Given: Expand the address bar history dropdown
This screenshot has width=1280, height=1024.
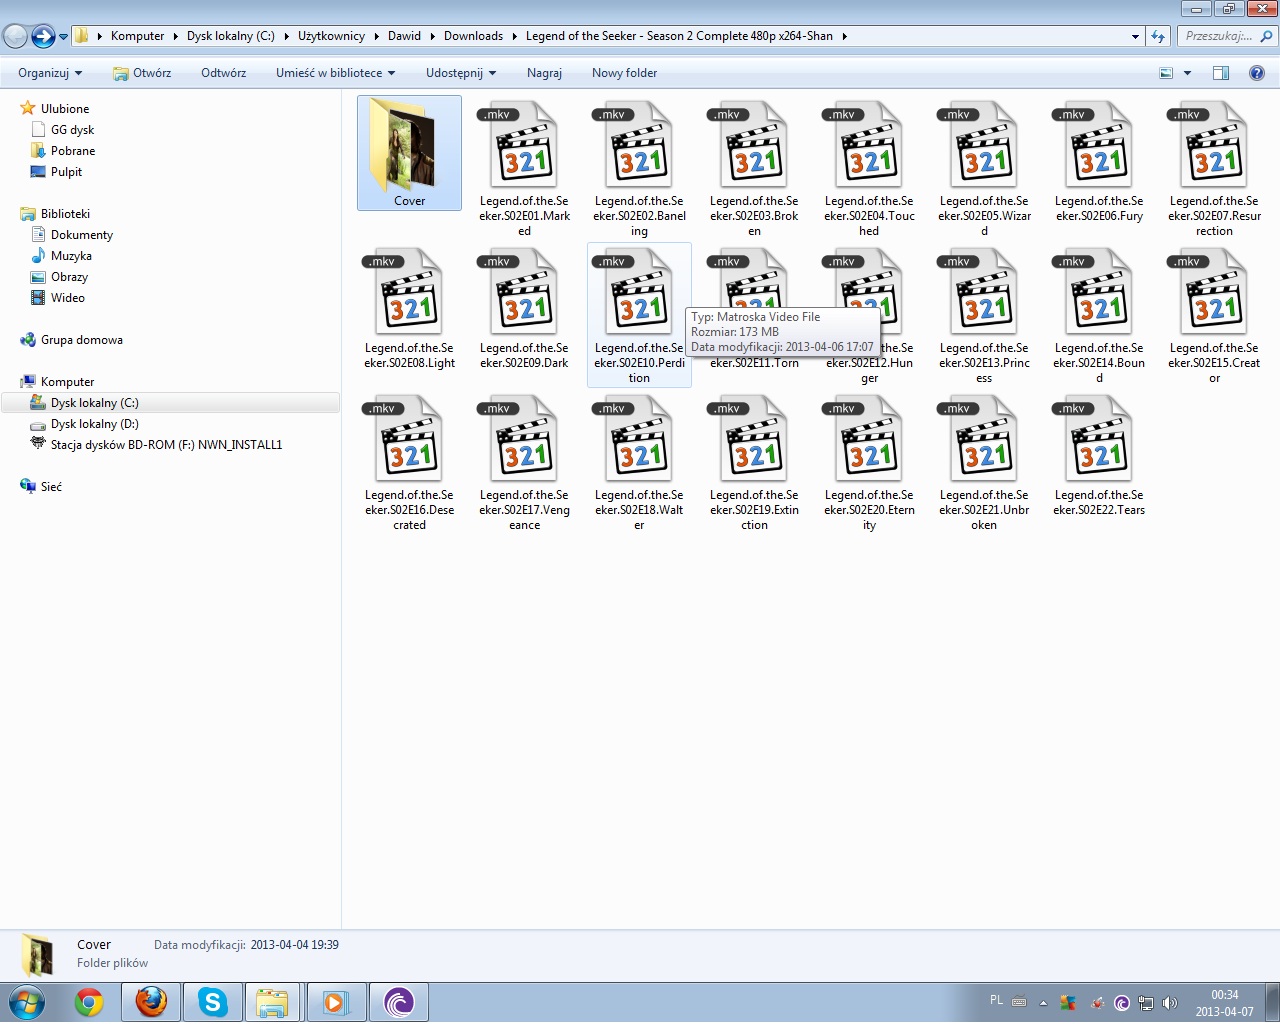Looking at the screenshot, I should tap(1135, 36).
